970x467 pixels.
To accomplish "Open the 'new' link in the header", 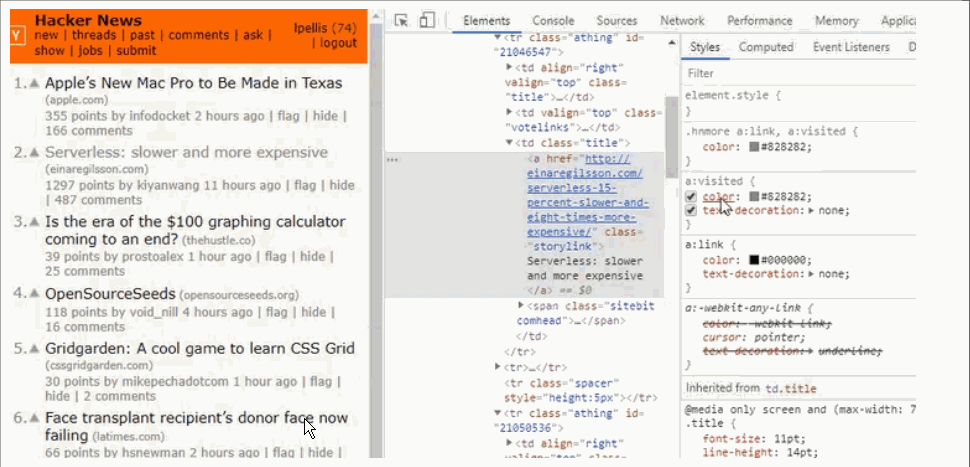I will click(x=46, y=35).
